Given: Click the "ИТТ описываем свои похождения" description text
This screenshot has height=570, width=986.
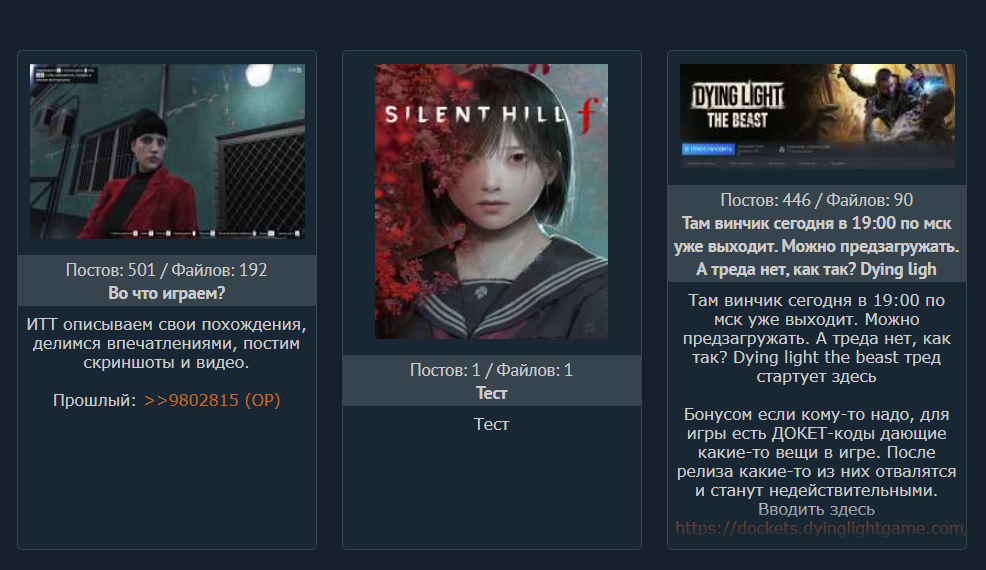Looking at the screenshot, I should [x=167, y=344].
